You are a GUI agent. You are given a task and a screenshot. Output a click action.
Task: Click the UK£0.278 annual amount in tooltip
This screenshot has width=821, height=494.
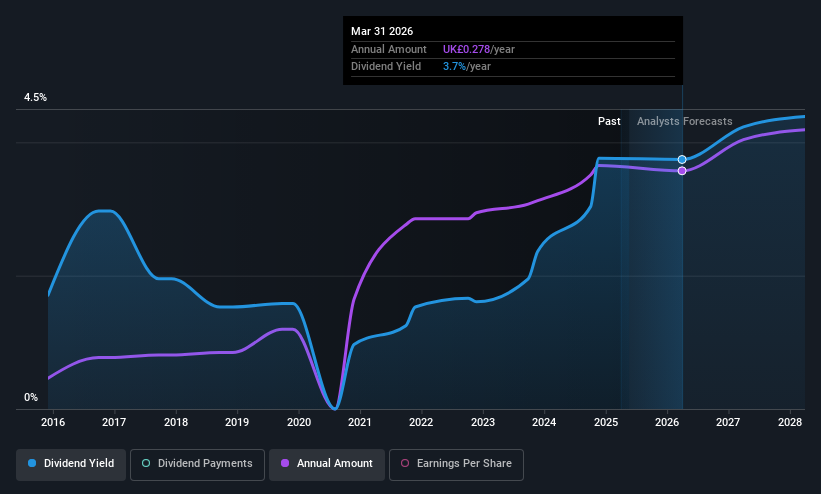[466, 49]
